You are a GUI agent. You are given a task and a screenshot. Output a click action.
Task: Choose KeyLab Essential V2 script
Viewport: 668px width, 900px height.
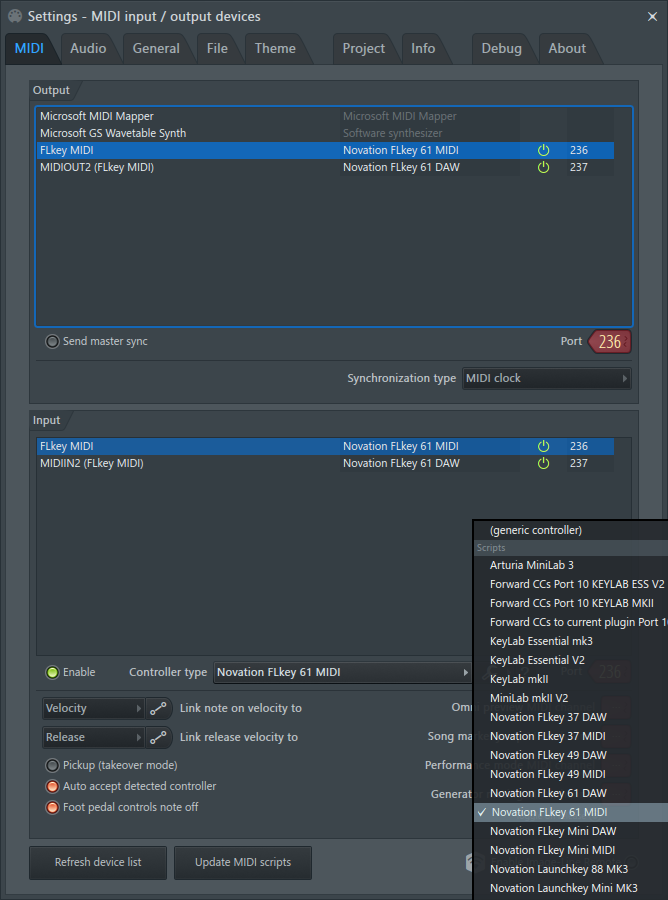572,660
